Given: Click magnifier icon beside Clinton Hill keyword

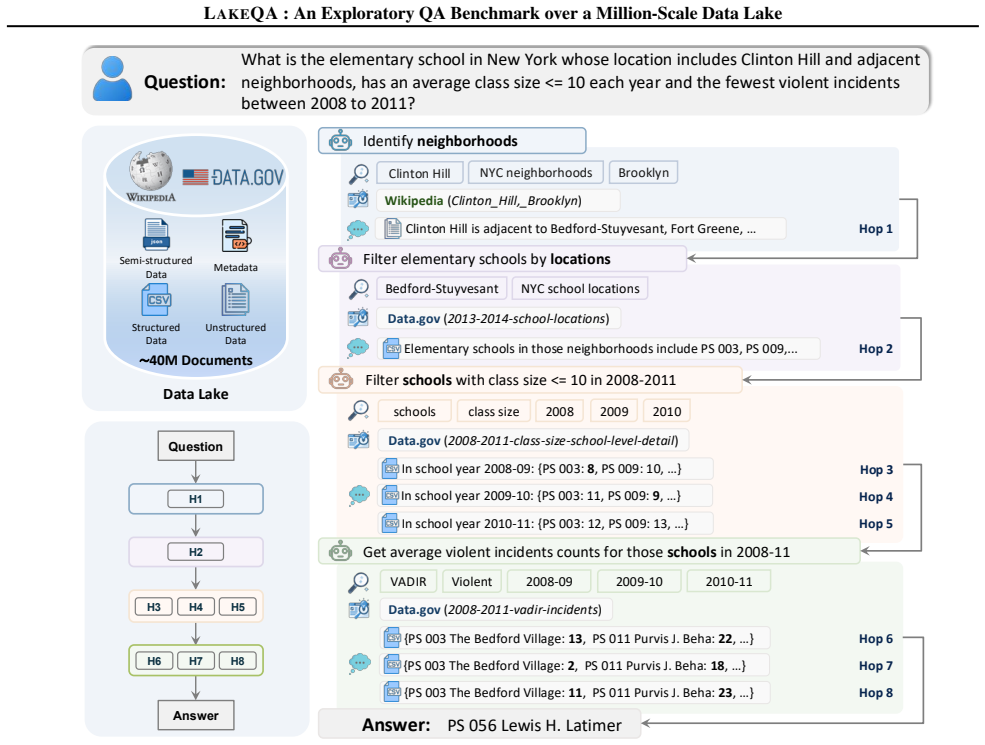Looking at the screenshot, I should [359, 173].
